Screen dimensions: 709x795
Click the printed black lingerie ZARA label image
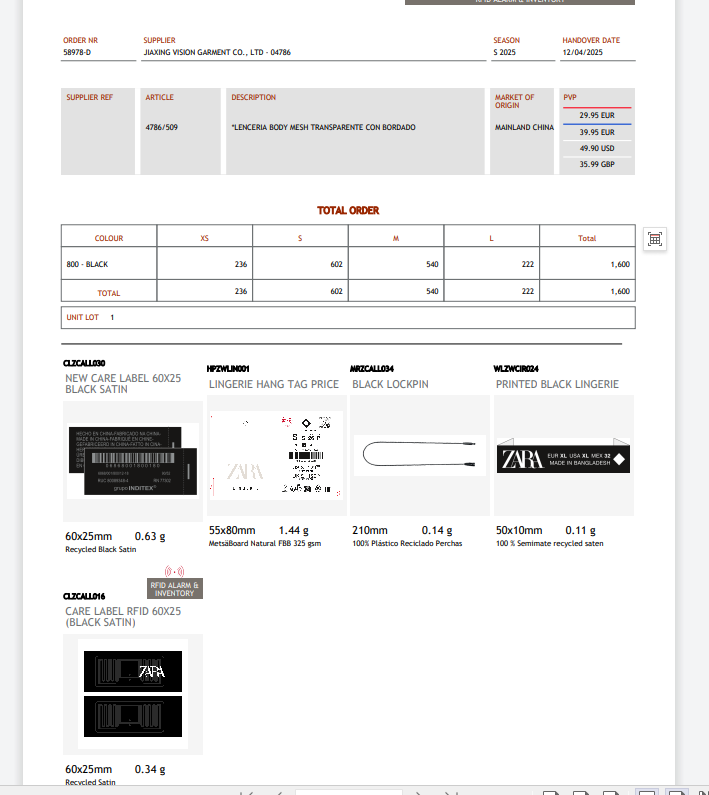click(x=563, y=459)
